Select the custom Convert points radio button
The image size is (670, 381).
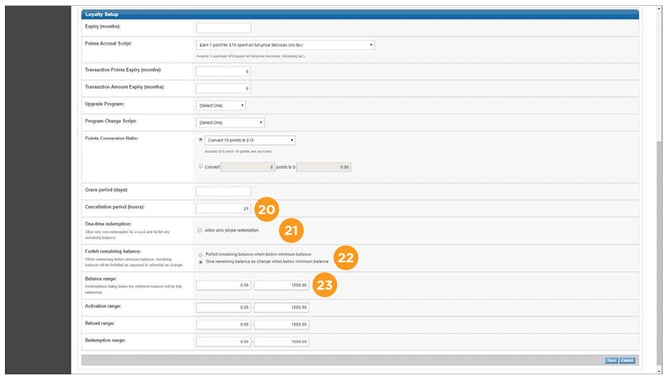coord(200,167)
